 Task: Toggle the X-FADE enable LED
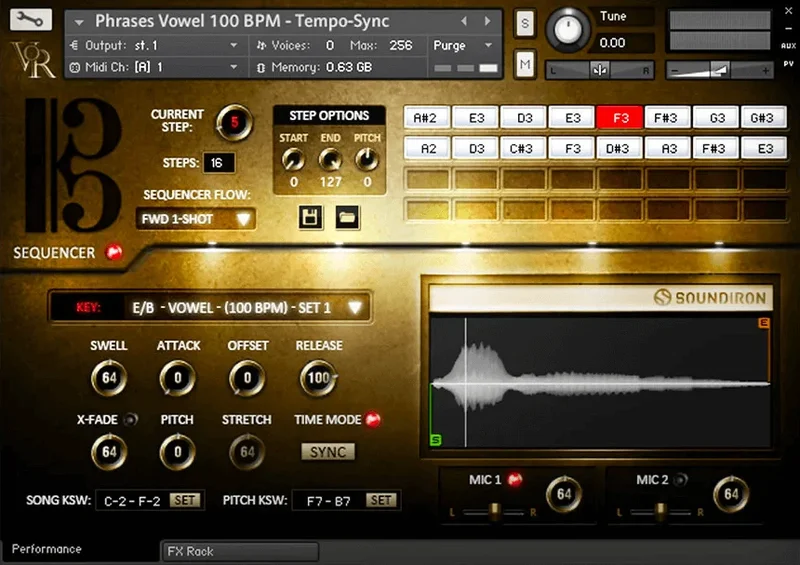[131, 420]
